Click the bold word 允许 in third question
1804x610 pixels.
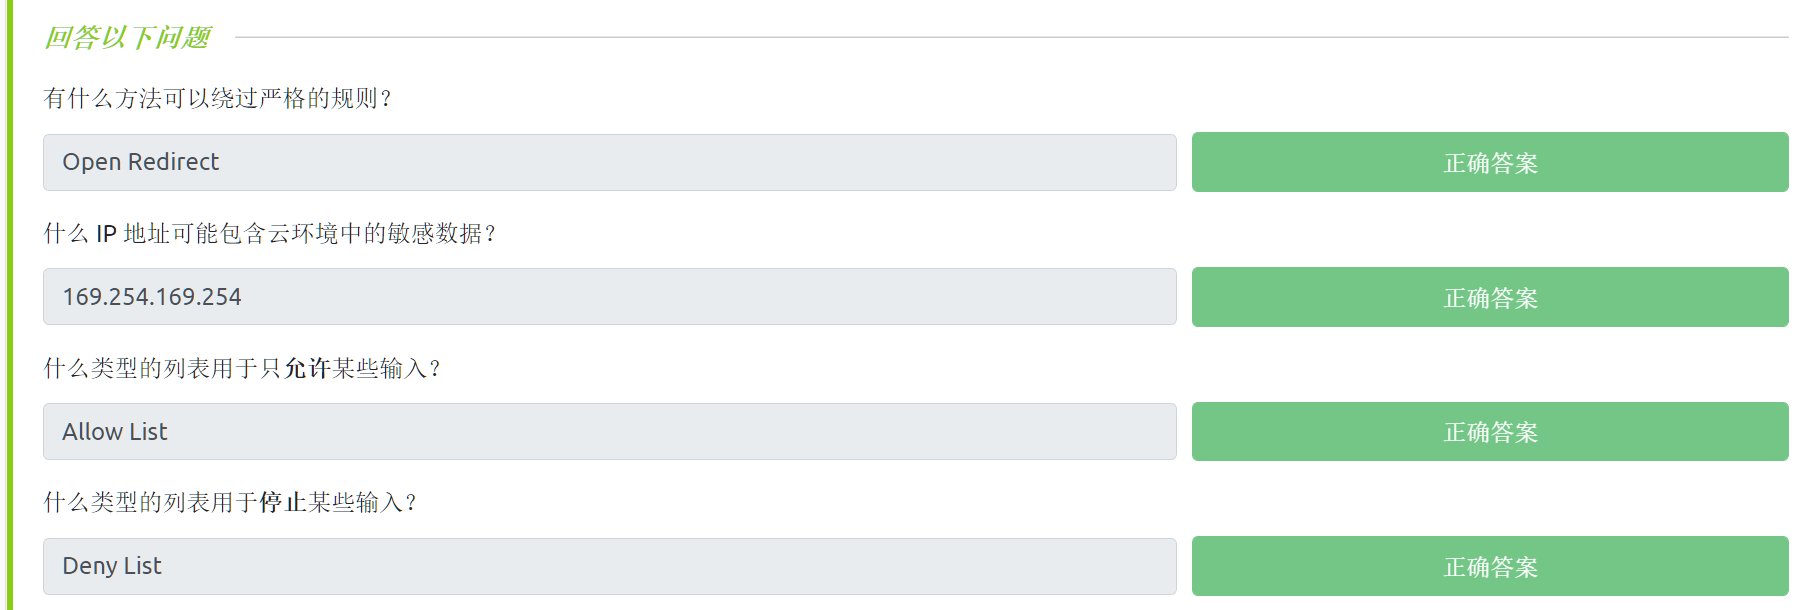click(x=307, y=368)
